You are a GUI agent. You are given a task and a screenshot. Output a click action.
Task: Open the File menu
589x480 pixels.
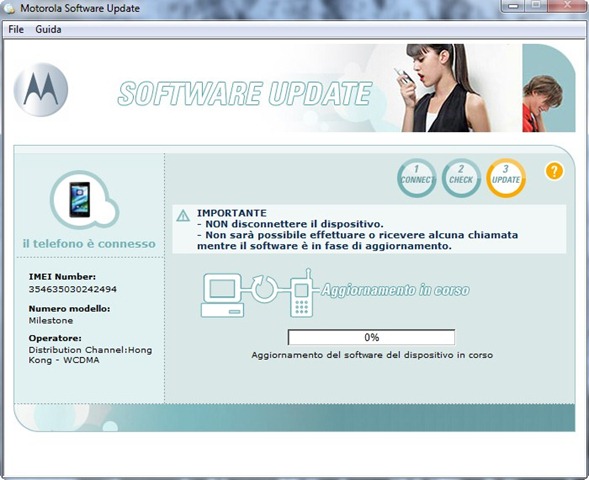point(16,29)
